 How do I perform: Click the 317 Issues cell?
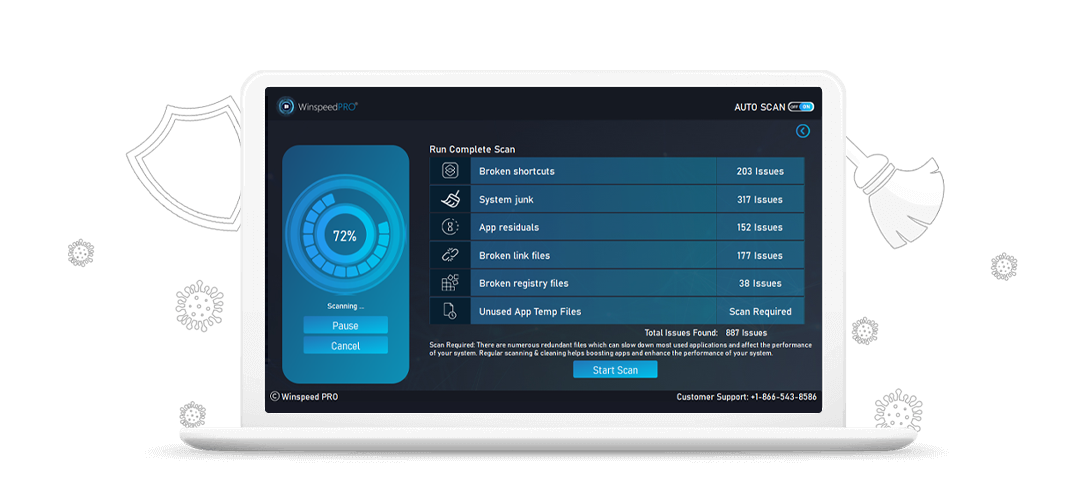[760, 199]
